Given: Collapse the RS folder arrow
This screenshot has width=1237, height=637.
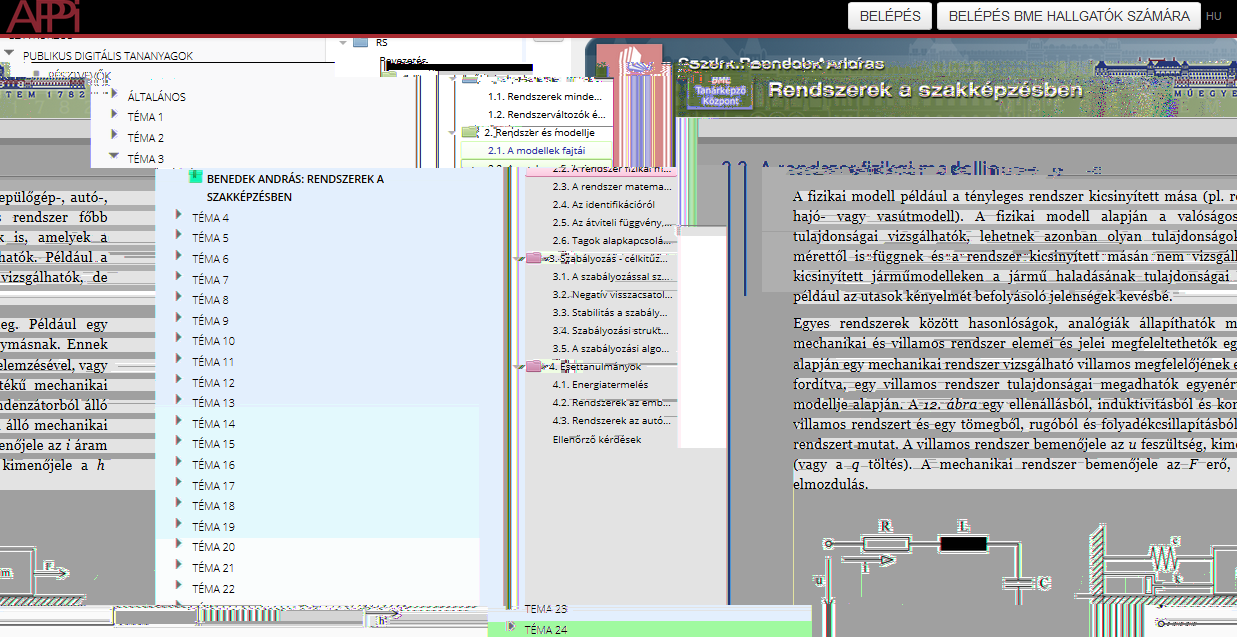Looking at the screenshot, I should (x=344, y=43).
